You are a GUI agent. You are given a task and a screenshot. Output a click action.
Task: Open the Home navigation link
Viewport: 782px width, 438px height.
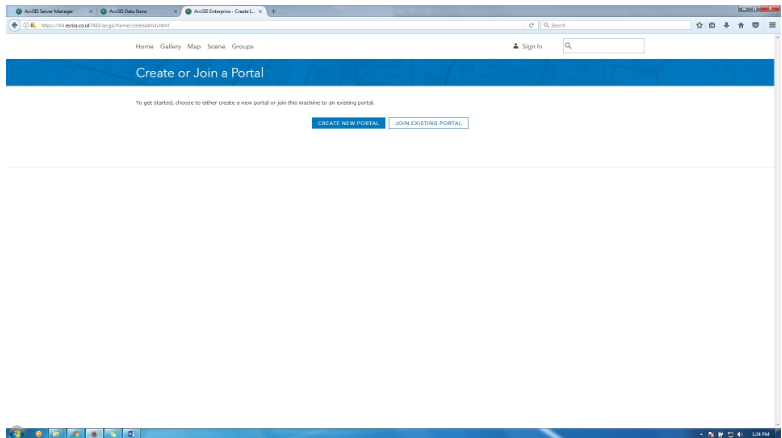[145, 46]
